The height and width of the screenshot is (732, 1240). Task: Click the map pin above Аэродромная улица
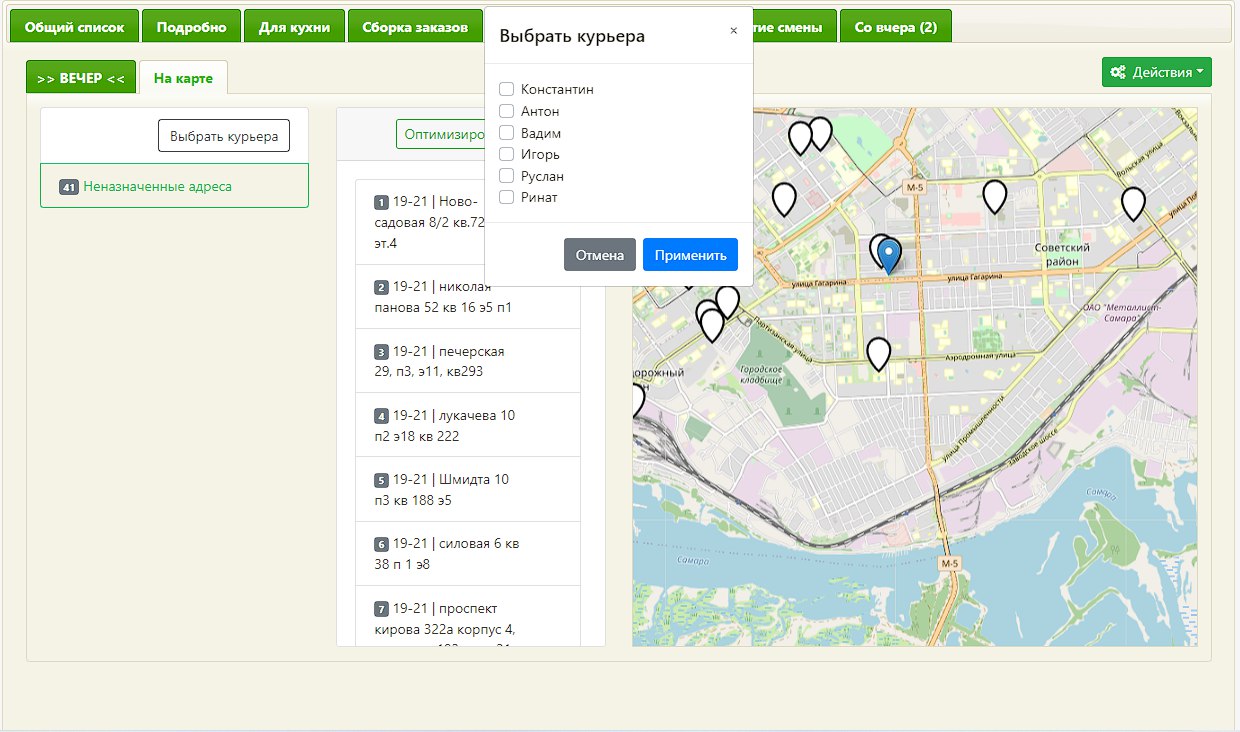(878, 353)
